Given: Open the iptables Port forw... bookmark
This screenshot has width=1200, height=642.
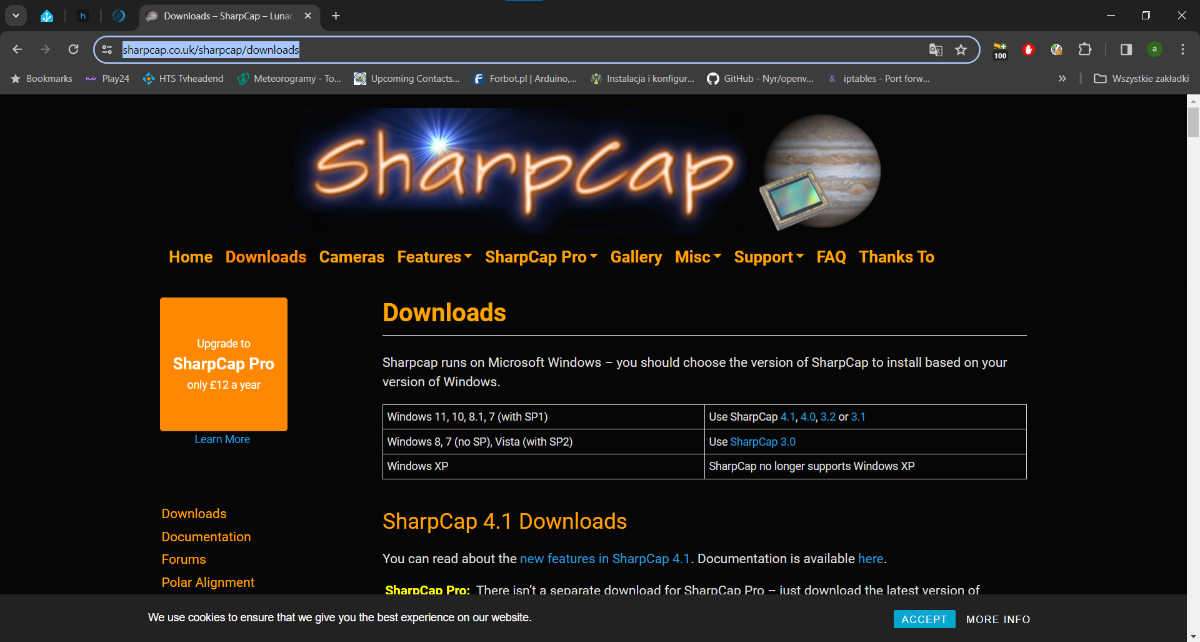Looking at the screenshot, I should [879, 78].
